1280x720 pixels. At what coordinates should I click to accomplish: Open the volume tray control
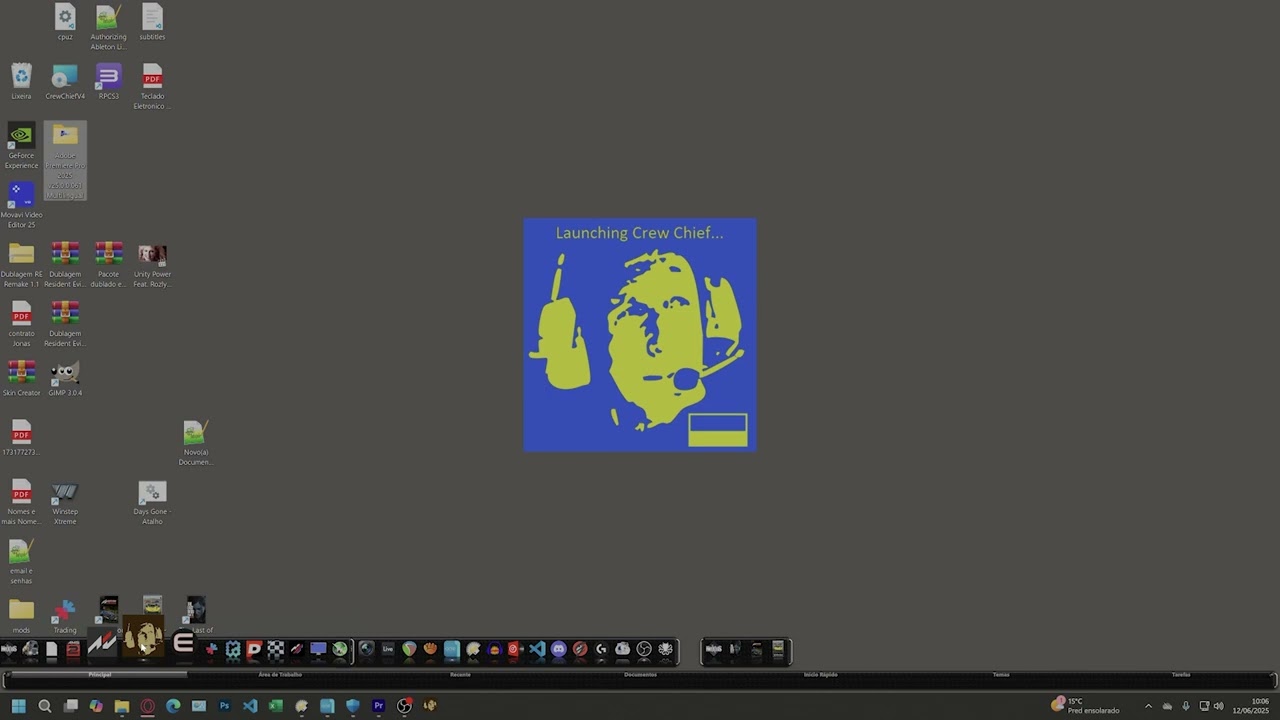click(x=1218, y=706)
